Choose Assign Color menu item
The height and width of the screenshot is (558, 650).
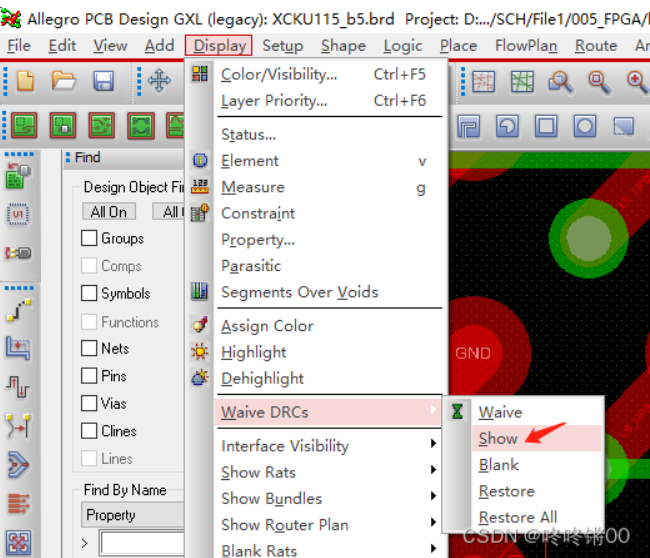click(330, 326)
